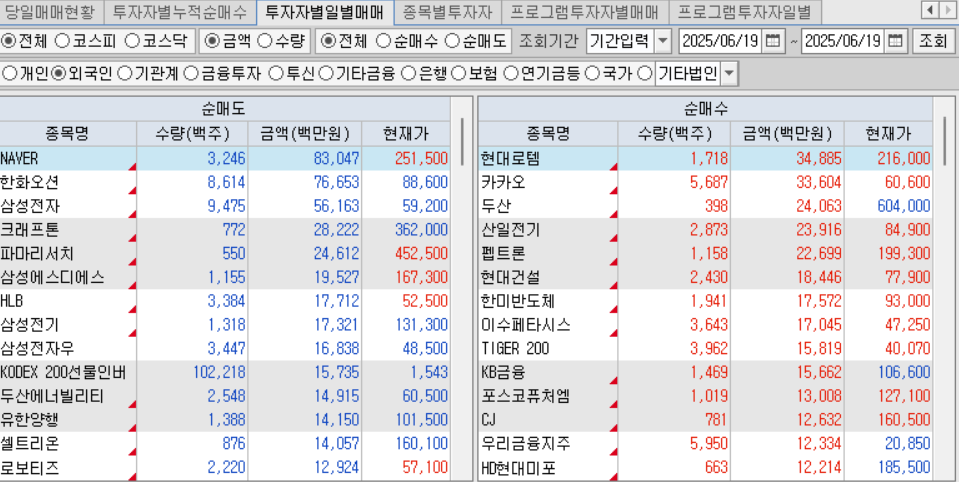Select the KODEX 200선물인버 row
Image resolution: width=959 pixels, height=482 pixels.
225,373
